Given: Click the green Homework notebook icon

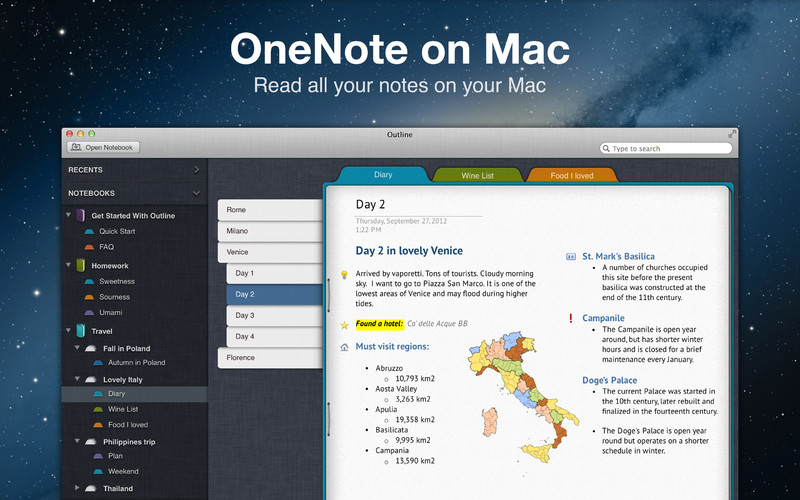Looking at the screenshot, I should click(x=81, y=265).
